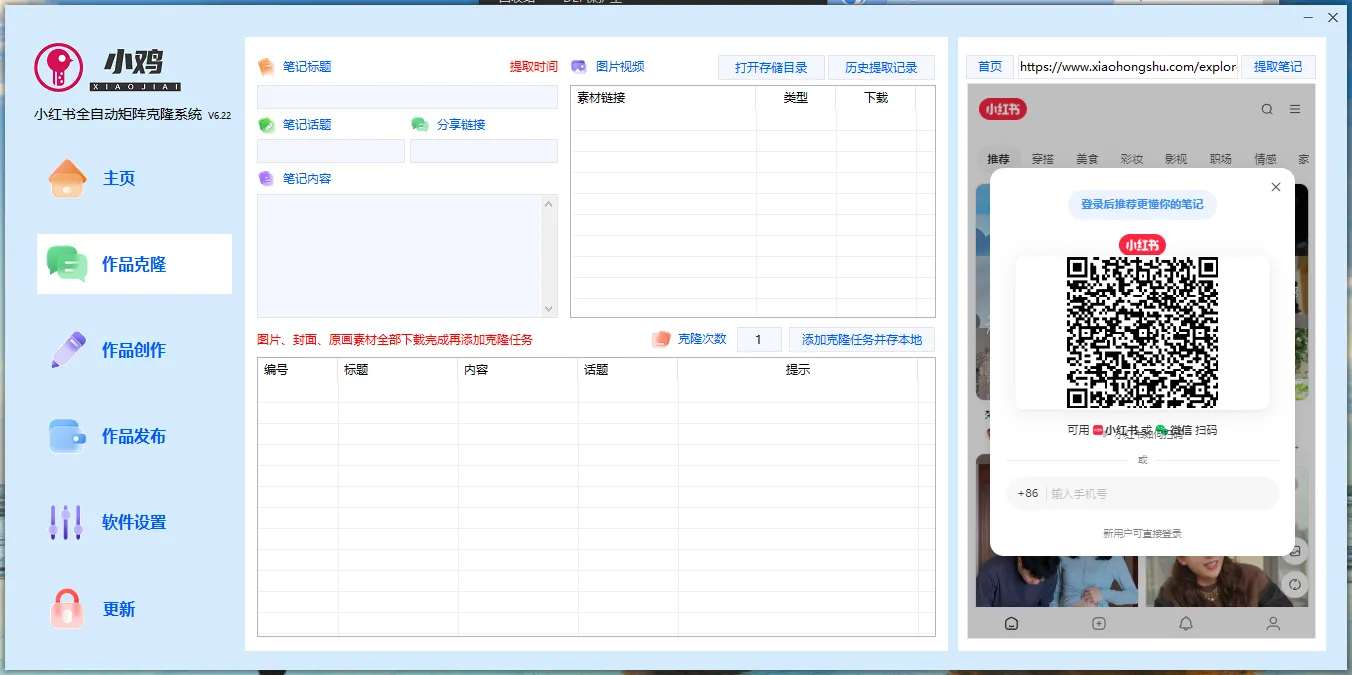The height and width of the screenshot is (675, 1352).
Task: Click the xiaohongshu URL address field
Action: [1128, 67]
